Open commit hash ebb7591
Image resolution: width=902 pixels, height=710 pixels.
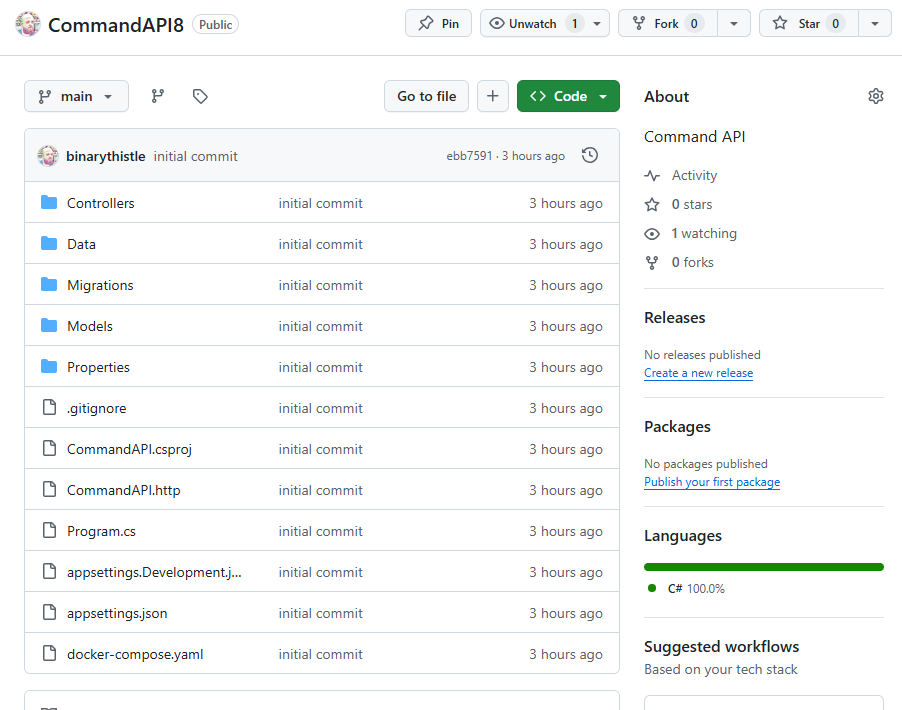[x=469, y=156]
